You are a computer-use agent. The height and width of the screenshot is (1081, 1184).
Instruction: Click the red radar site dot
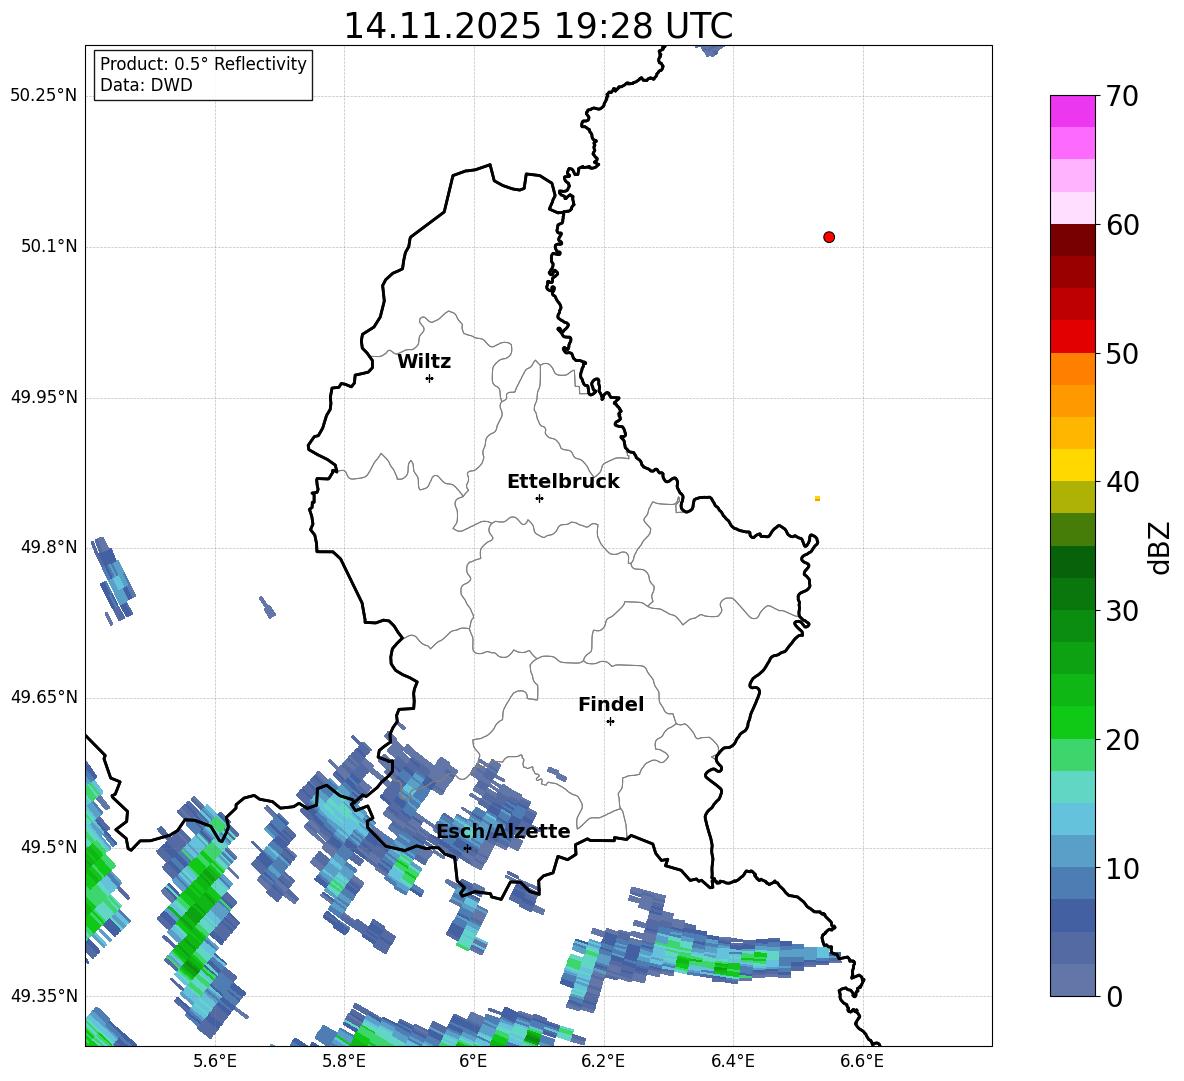[829, 237]
